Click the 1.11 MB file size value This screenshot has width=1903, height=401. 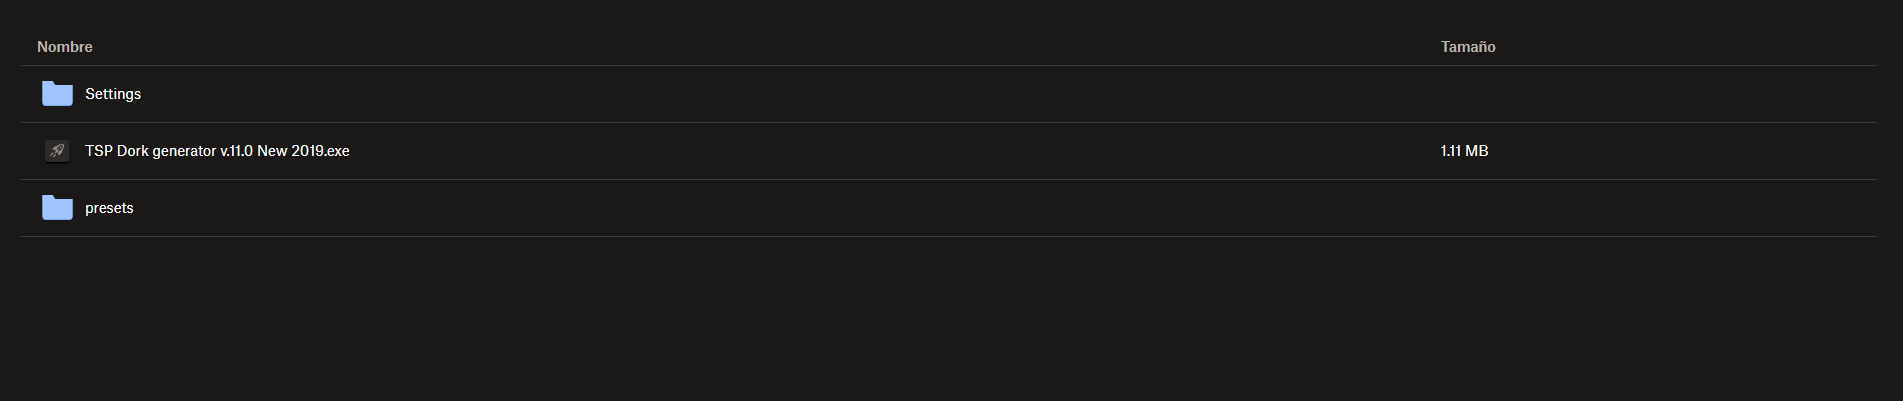1464,151
